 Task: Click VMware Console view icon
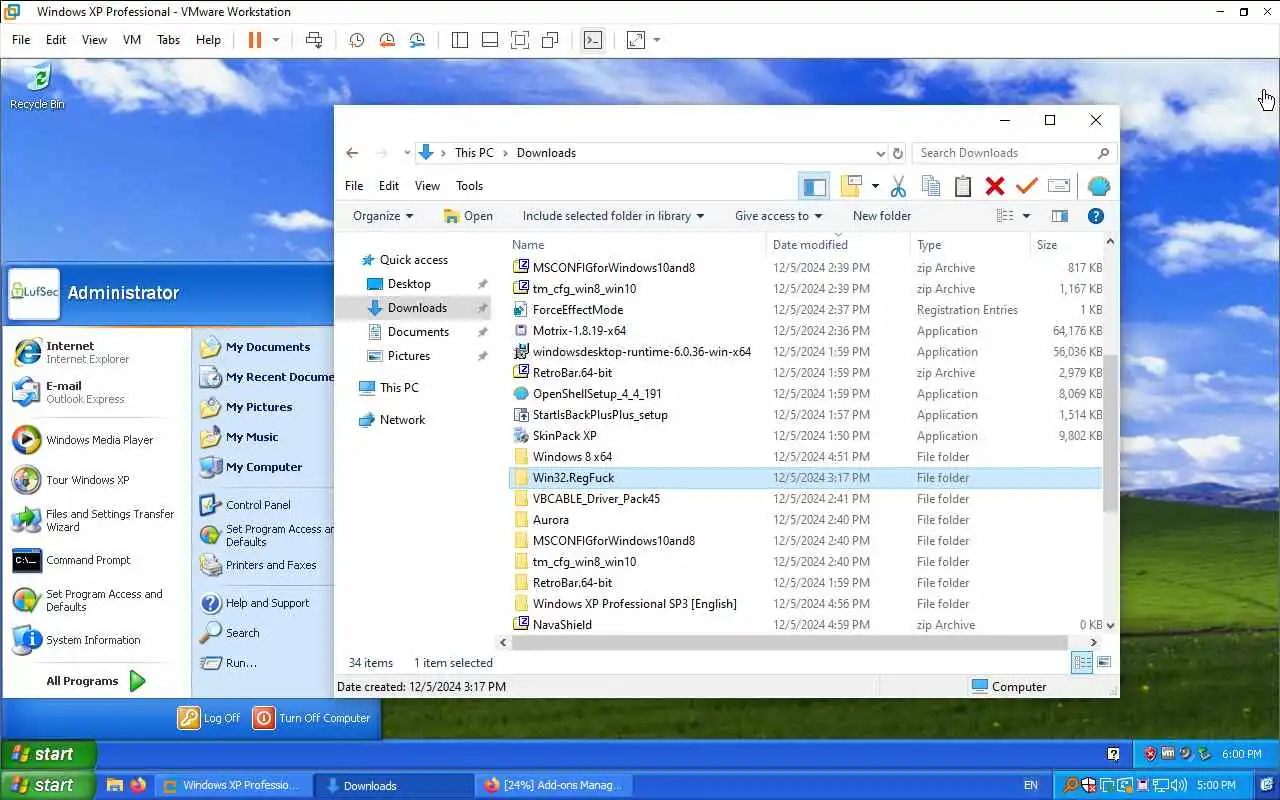click(x=593, y=40)
